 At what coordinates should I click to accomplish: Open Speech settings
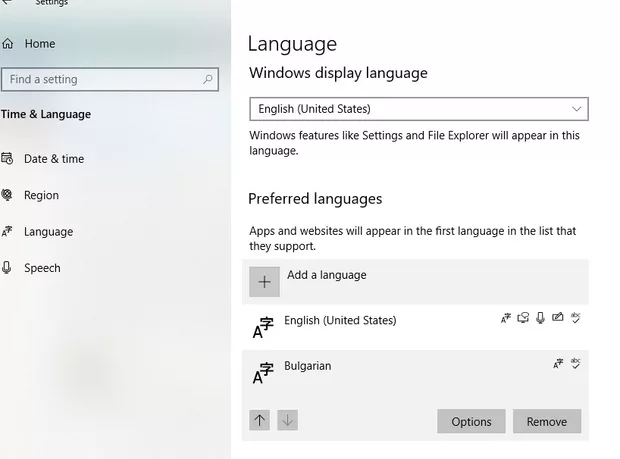point(42,268)
